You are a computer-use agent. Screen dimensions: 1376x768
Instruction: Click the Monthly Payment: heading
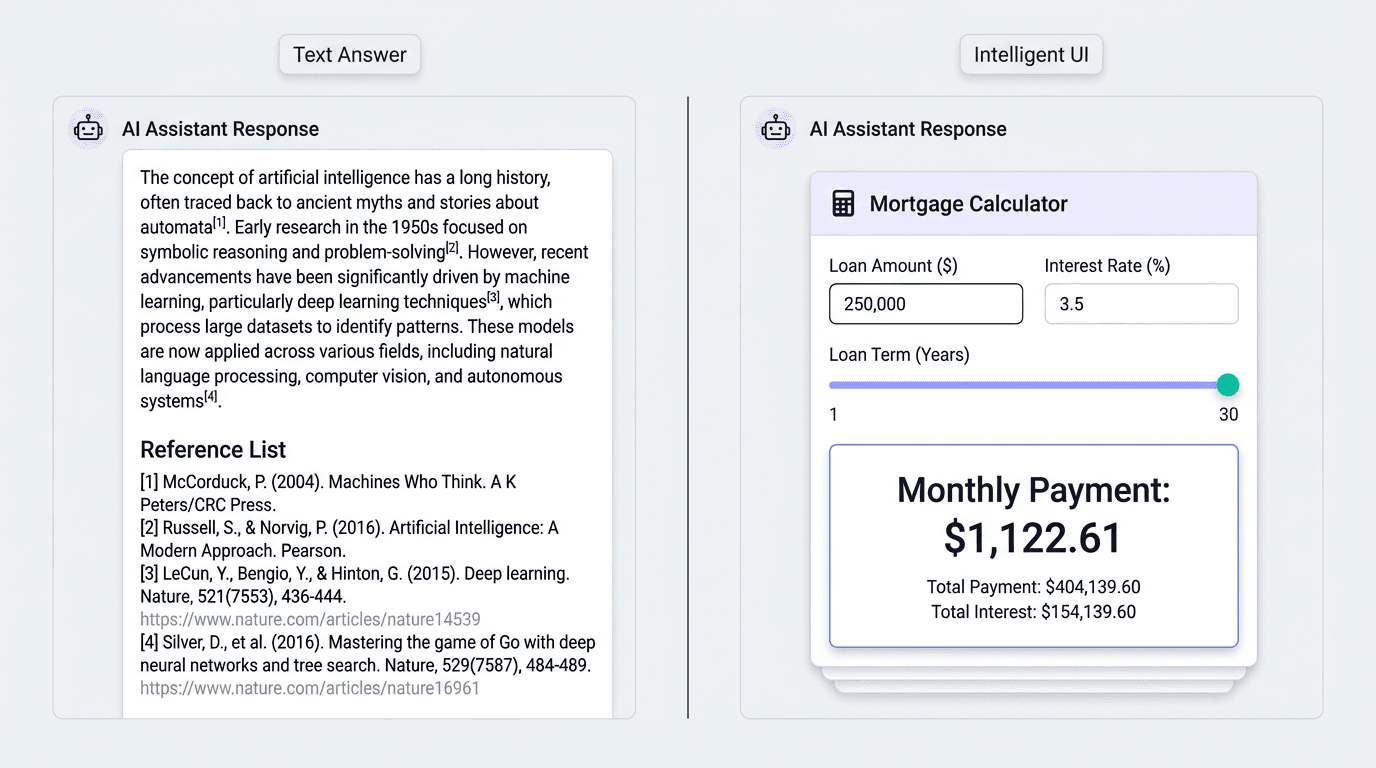(1033, 490)
